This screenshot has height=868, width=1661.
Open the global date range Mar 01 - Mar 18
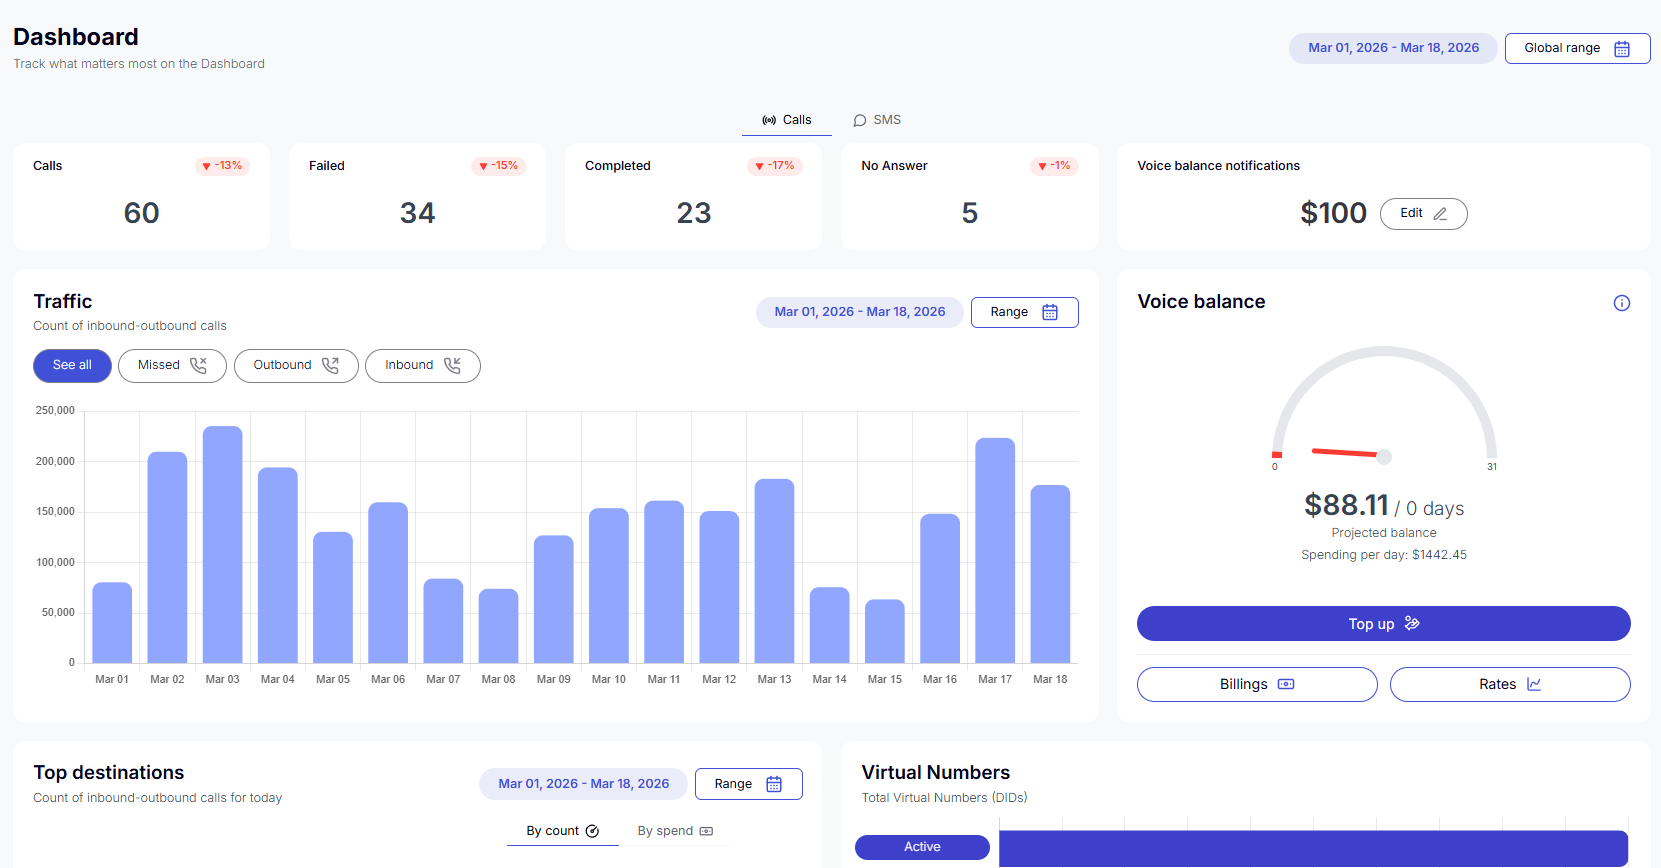tap(1392, 48)
